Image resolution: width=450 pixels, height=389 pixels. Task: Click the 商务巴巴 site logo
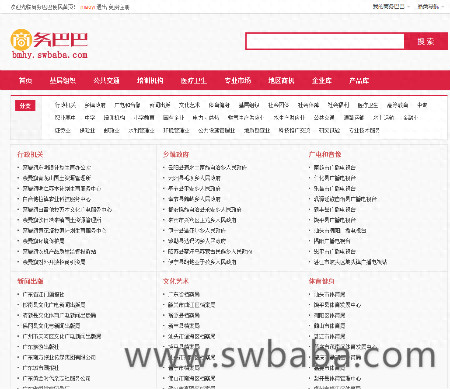[x=49, y=44]
